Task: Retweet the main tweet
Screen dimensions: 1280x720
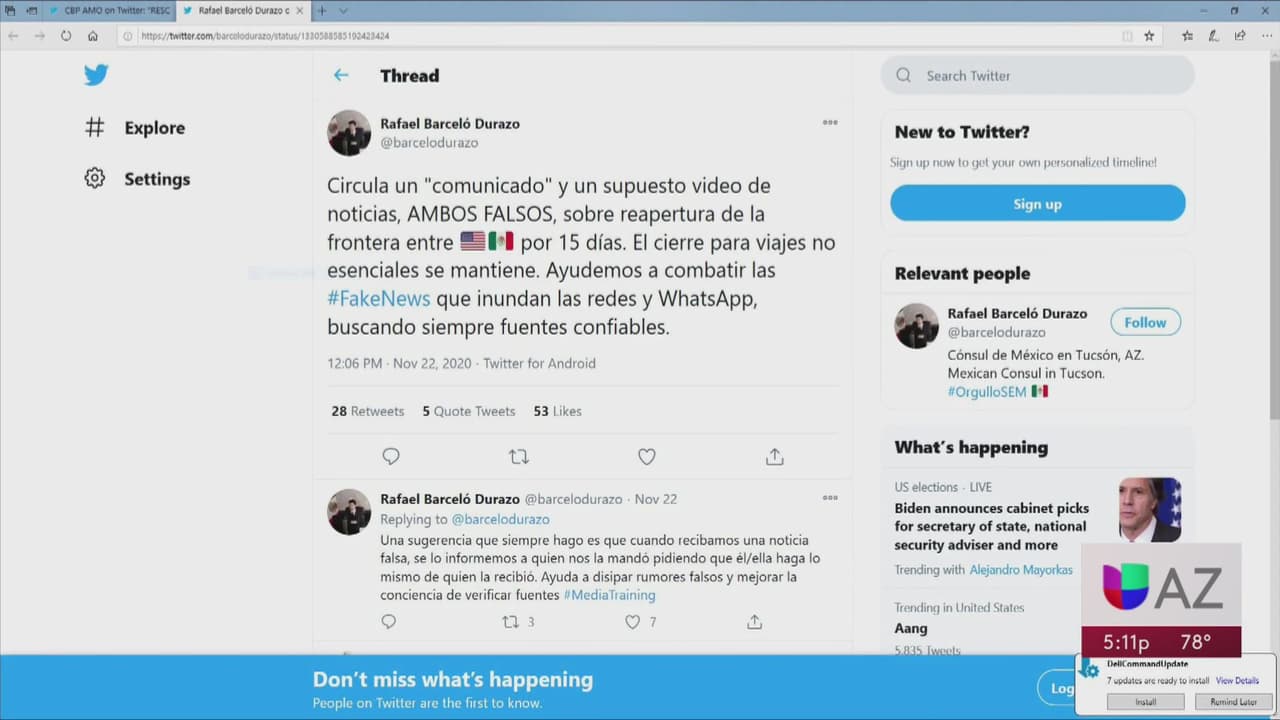Action: click(518, 457)
